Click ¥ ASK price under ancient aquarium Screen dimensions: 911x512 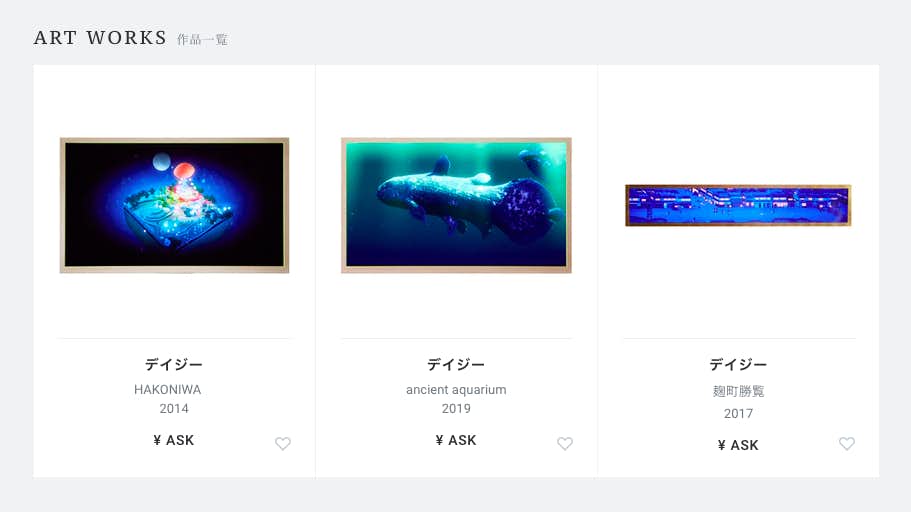(x=456, y=440)
